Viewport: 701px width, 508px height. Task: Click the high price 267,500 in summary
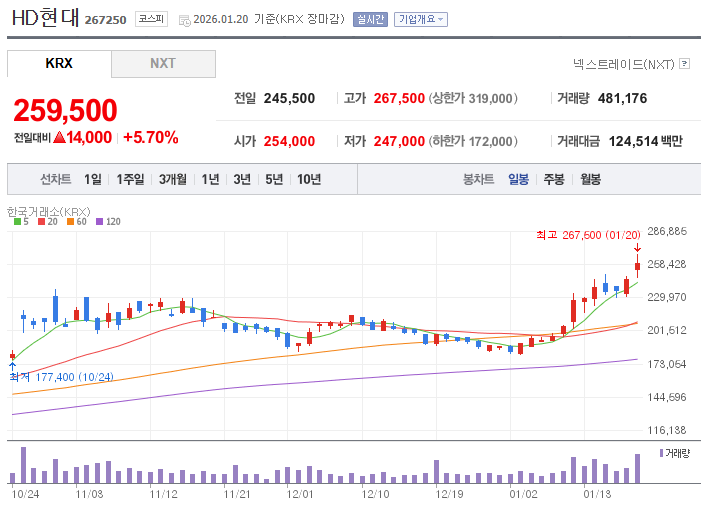[399, 98]
